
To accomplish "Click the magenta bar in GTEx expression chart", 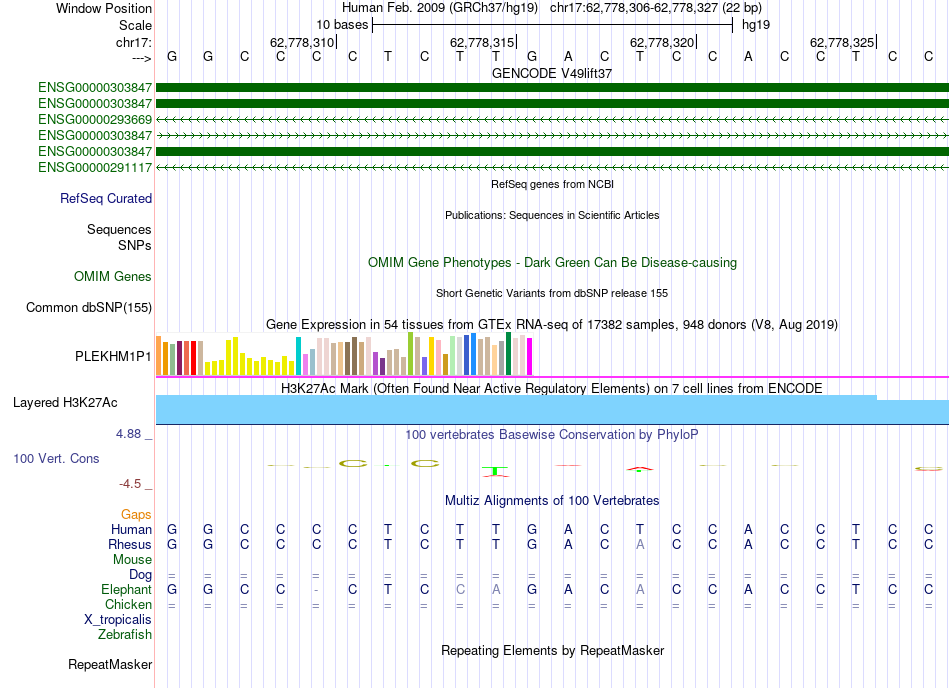I will (530, 357).
